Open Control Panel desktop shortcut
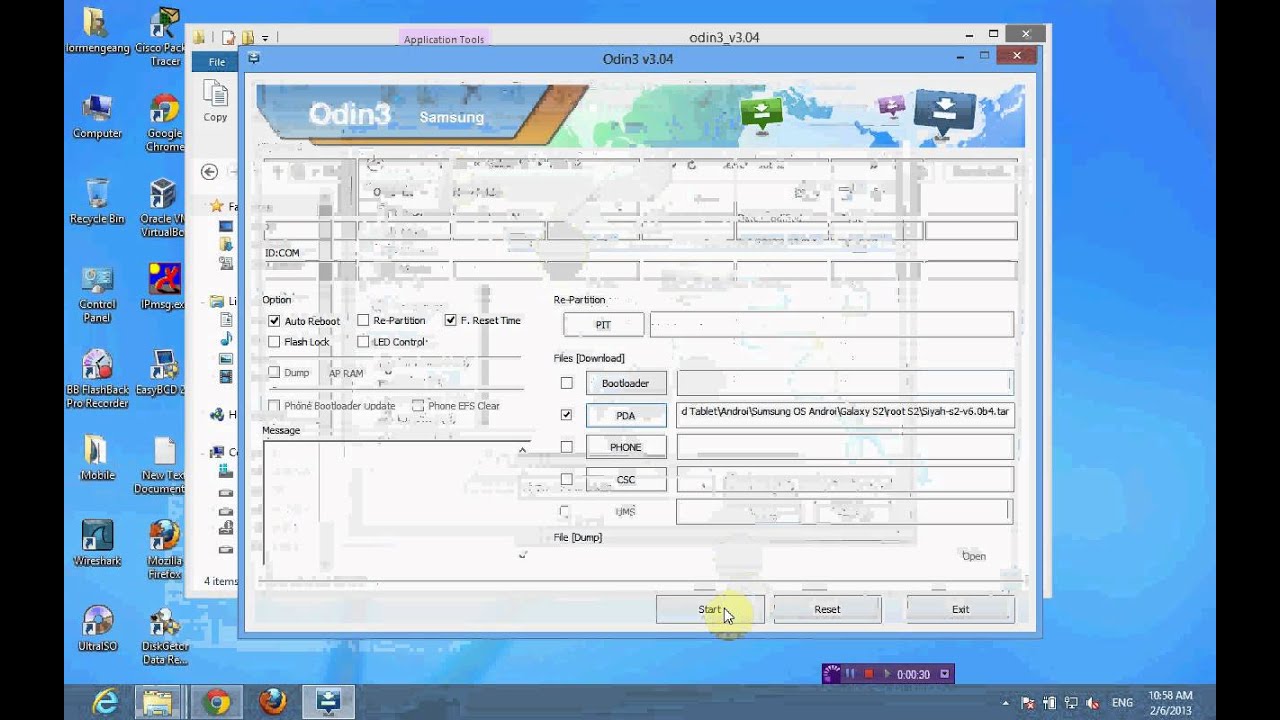This screenshot has width=1280, height=720. tap(97, 295)
